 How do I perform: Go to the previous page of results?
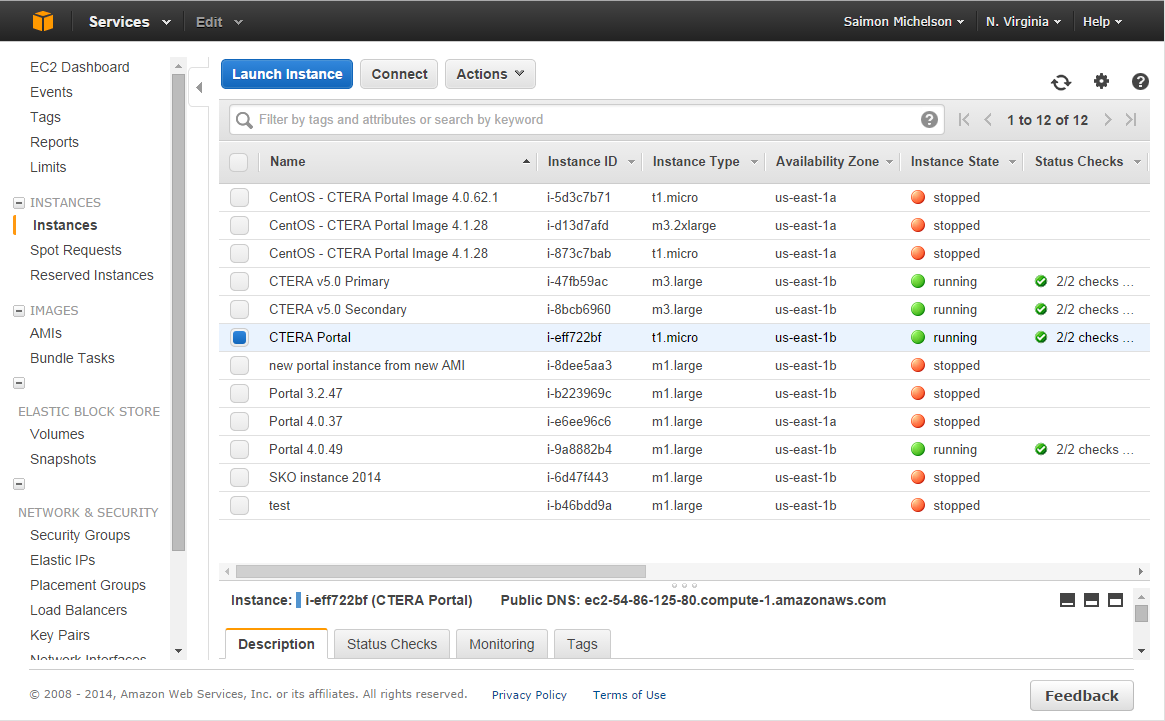[988, 120]
